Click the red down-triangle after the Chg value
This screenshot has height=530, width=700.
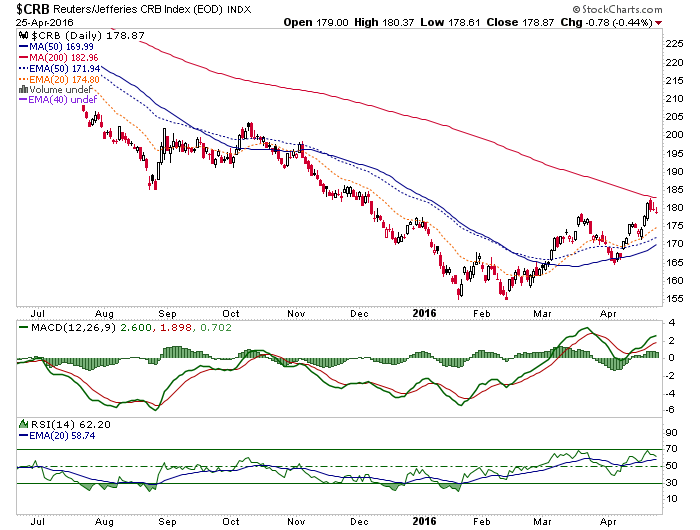659,23
